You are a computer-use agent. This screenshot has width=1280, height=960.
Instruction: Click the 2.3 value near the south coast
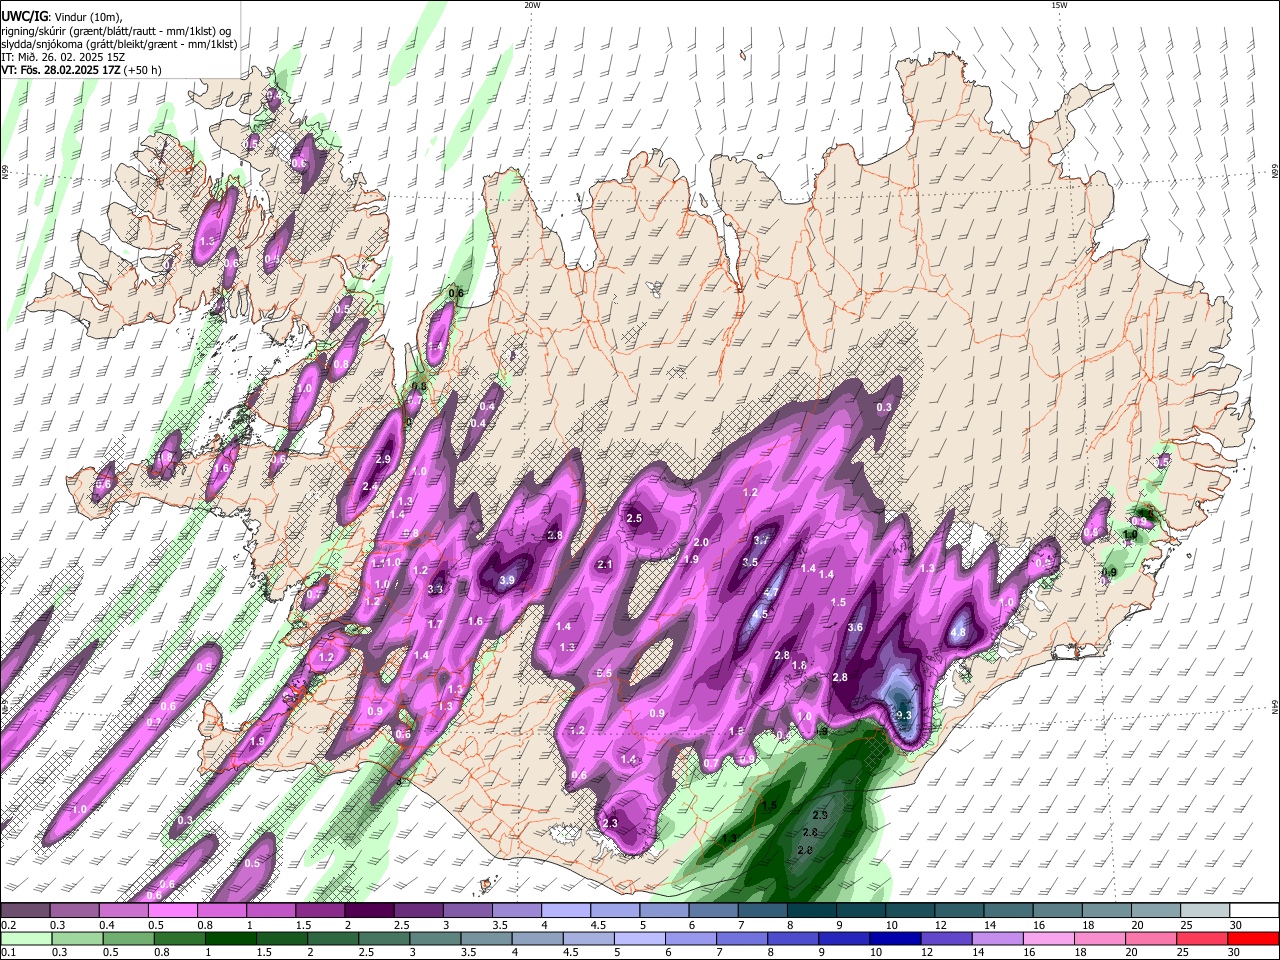click(x=611, y=823)
